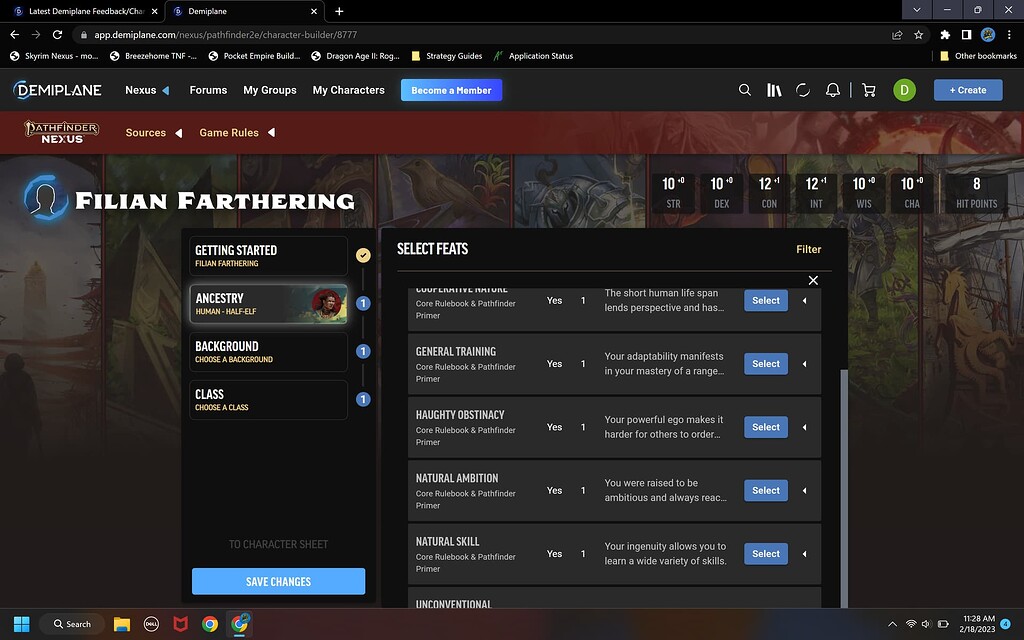
Task: Open the shopping cart icon
Action: [x=869, y=90]
